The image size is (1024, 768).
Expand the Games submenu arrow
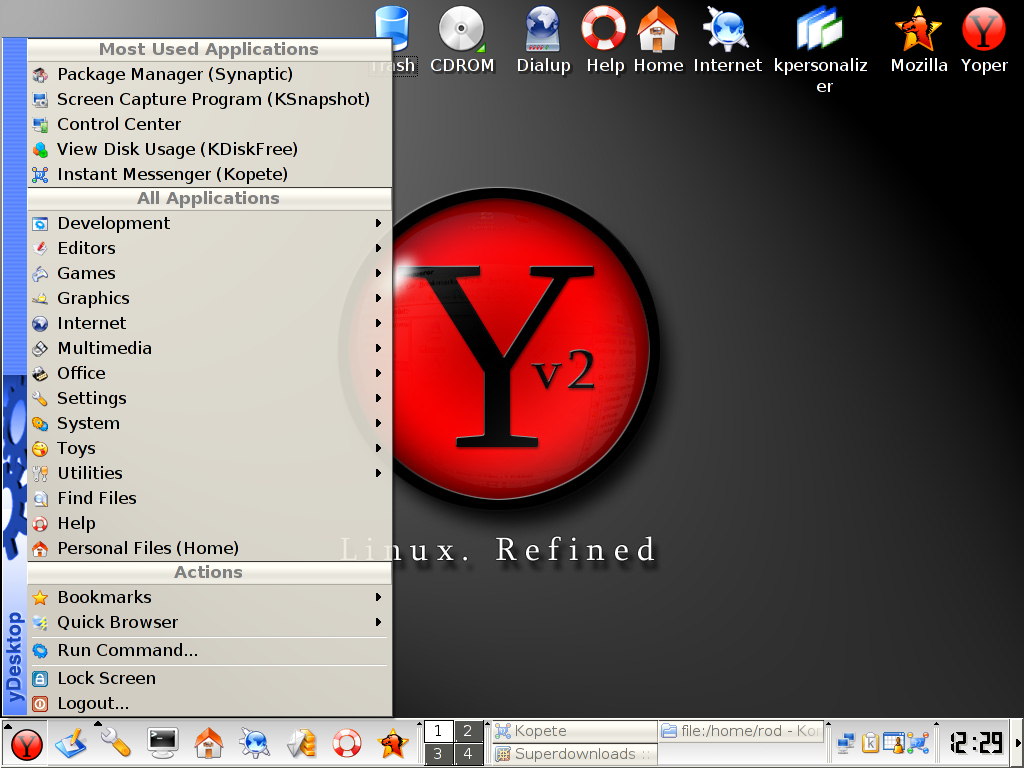pyautogui.click(x=378, y=273)
